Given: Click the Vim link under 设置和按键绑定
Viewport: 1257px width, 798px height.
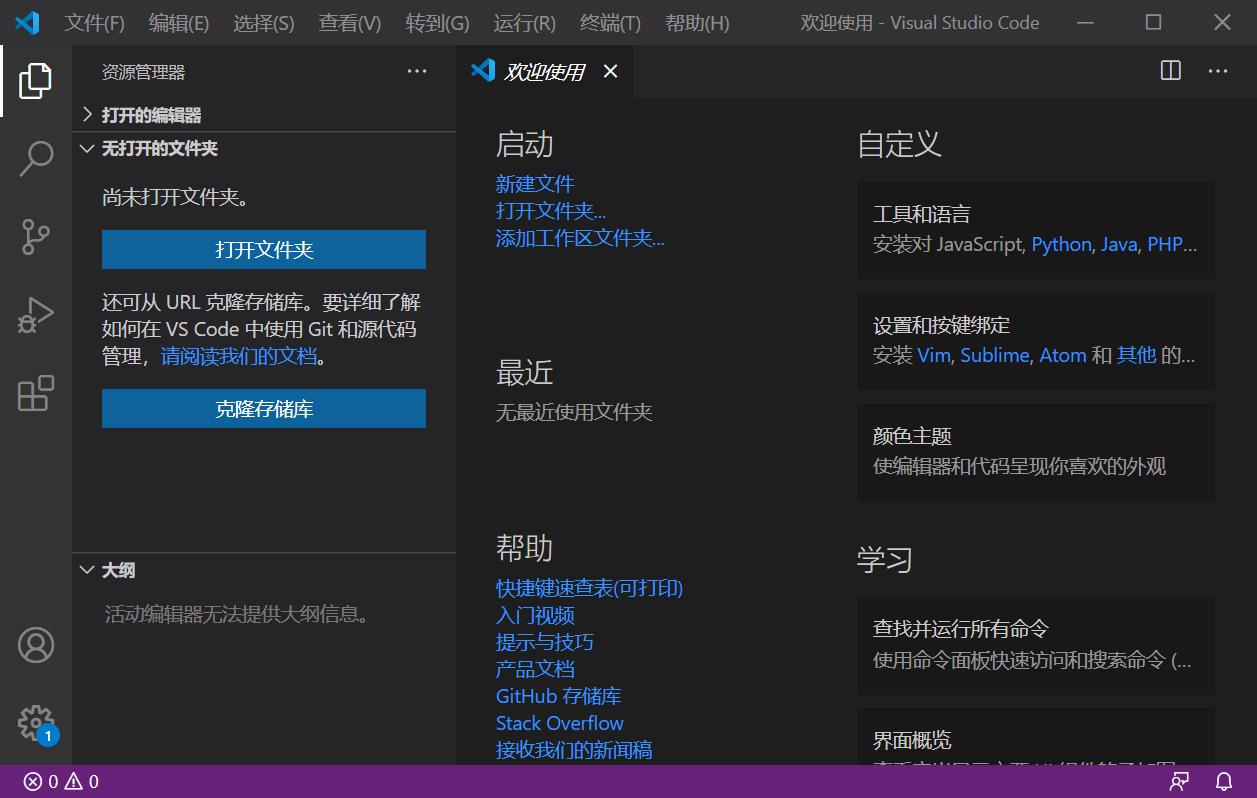Looking at the screenshot, I should (x=934, y=355).
